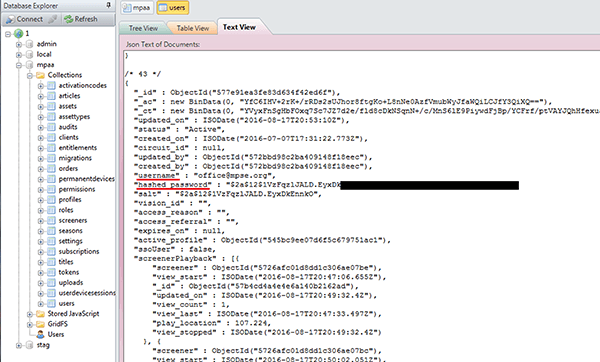600x362 pixels.
Task: Click the "play_location" : 107.224 line
Action: point(211,323)
